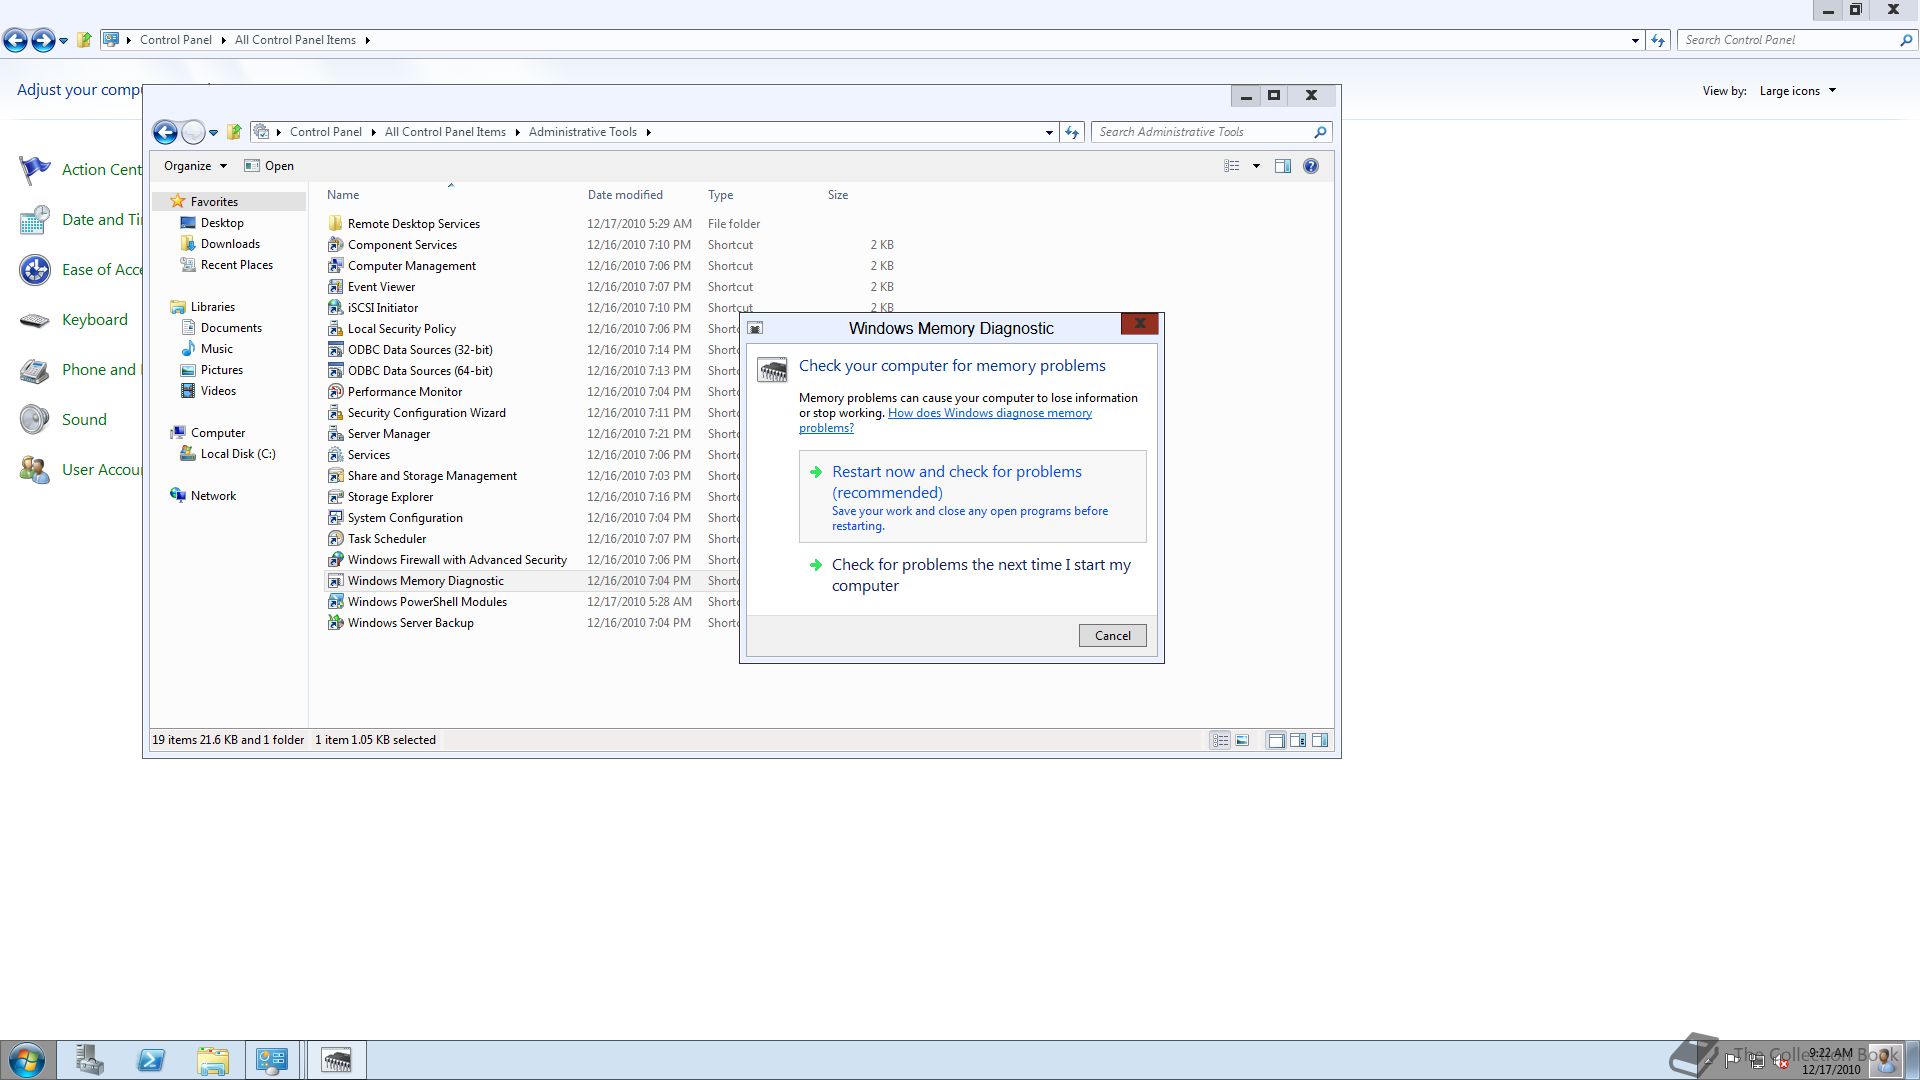Select Local Disk (C:) in navigation pane
The height and width of the screenshot is (1080, 1920).
pyautogui.click(x=238, y=454)
